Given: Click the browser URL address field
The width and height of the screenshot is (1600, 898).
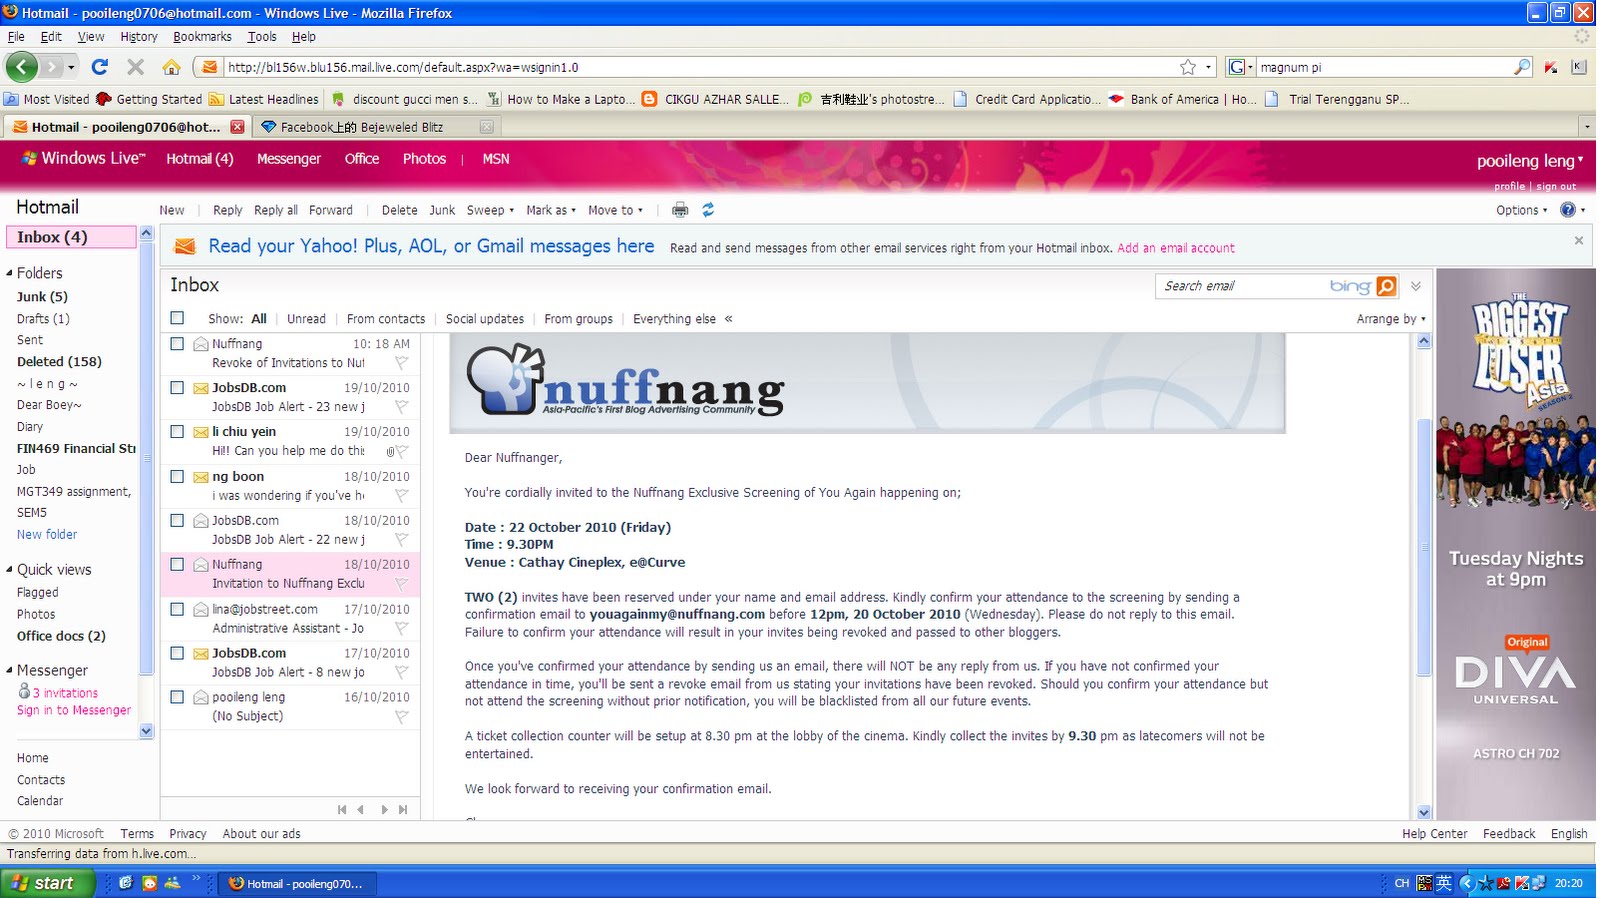Looking at the screenshot, I should (700, 67).
